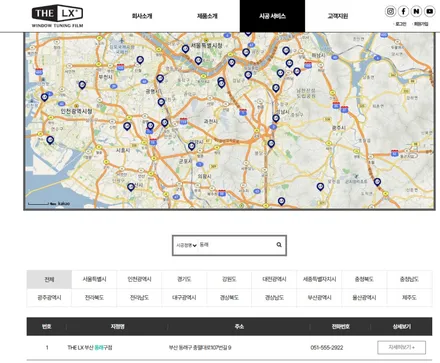This screenshot has width=440, height=363.
Task: Select the 대전광역시 region tab
Action: coord(274,279)
